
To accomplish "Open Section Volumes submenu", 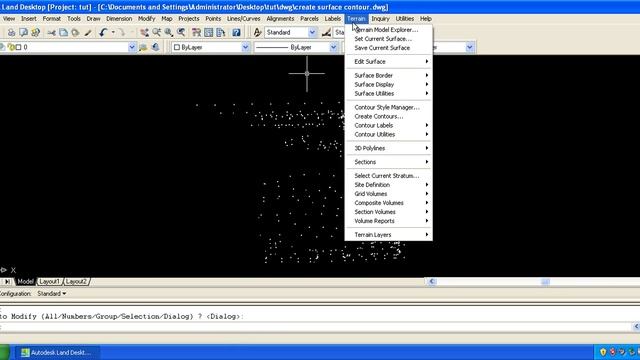I will tap(389, 212).
